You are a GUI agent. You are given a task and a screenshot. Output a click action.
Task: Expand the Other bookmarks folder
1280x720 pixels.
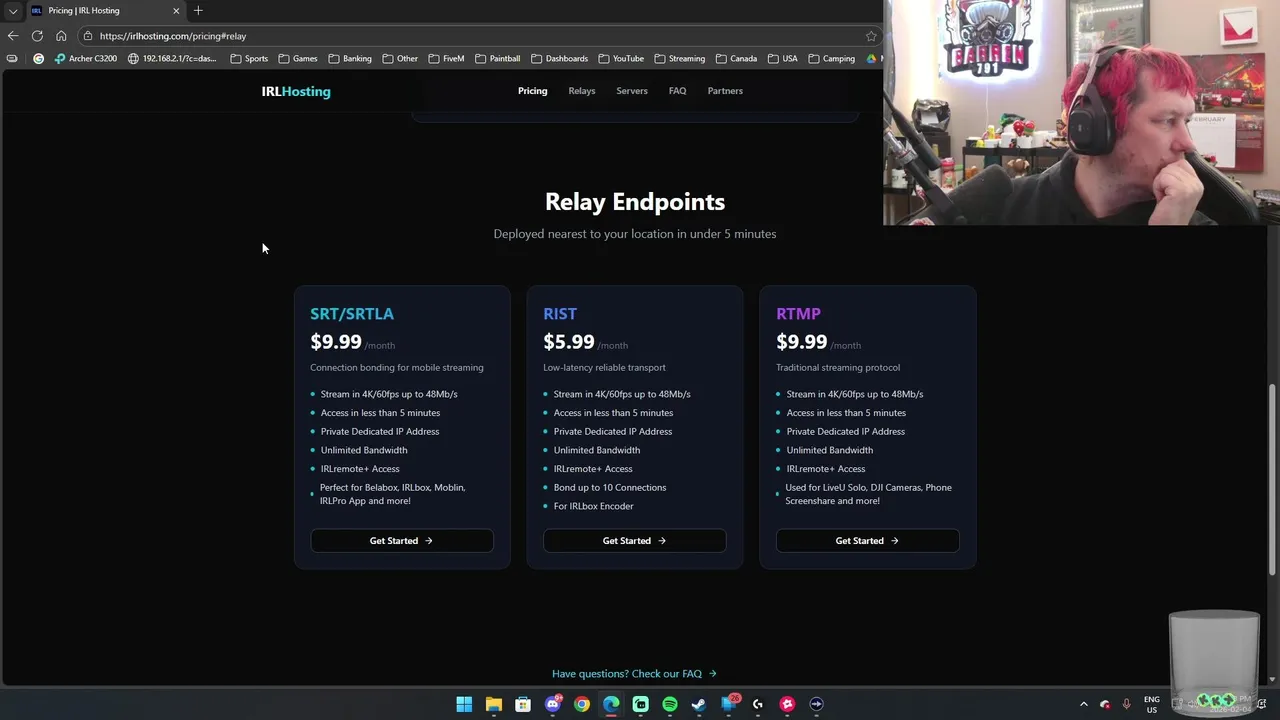tap(400, 58)
